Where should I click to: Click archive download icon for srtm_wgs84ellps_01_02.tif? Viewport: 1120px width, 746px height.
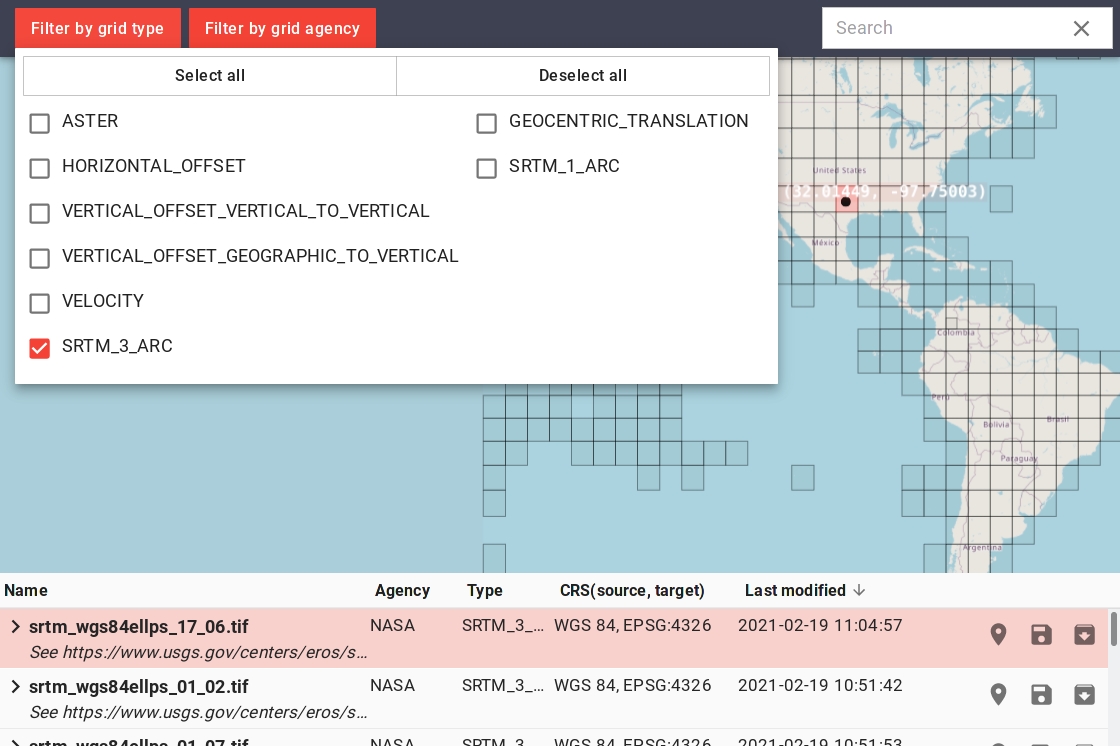click(1084, 695)
